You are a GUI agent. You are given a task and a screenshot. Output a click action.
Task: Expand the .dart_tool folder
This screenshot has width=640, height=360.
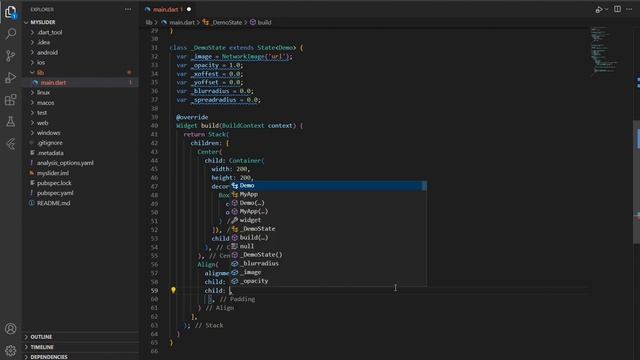coord(80,32)
